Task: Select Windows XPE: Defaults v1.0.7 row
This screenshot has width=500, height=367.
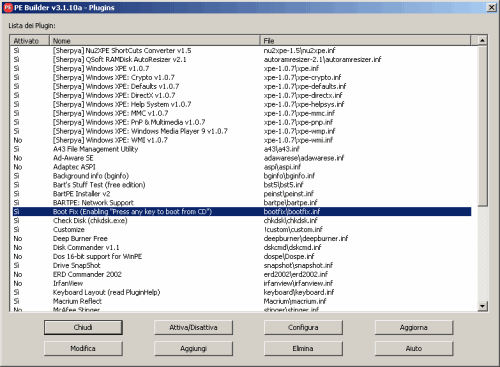Action: pos(242,86)
